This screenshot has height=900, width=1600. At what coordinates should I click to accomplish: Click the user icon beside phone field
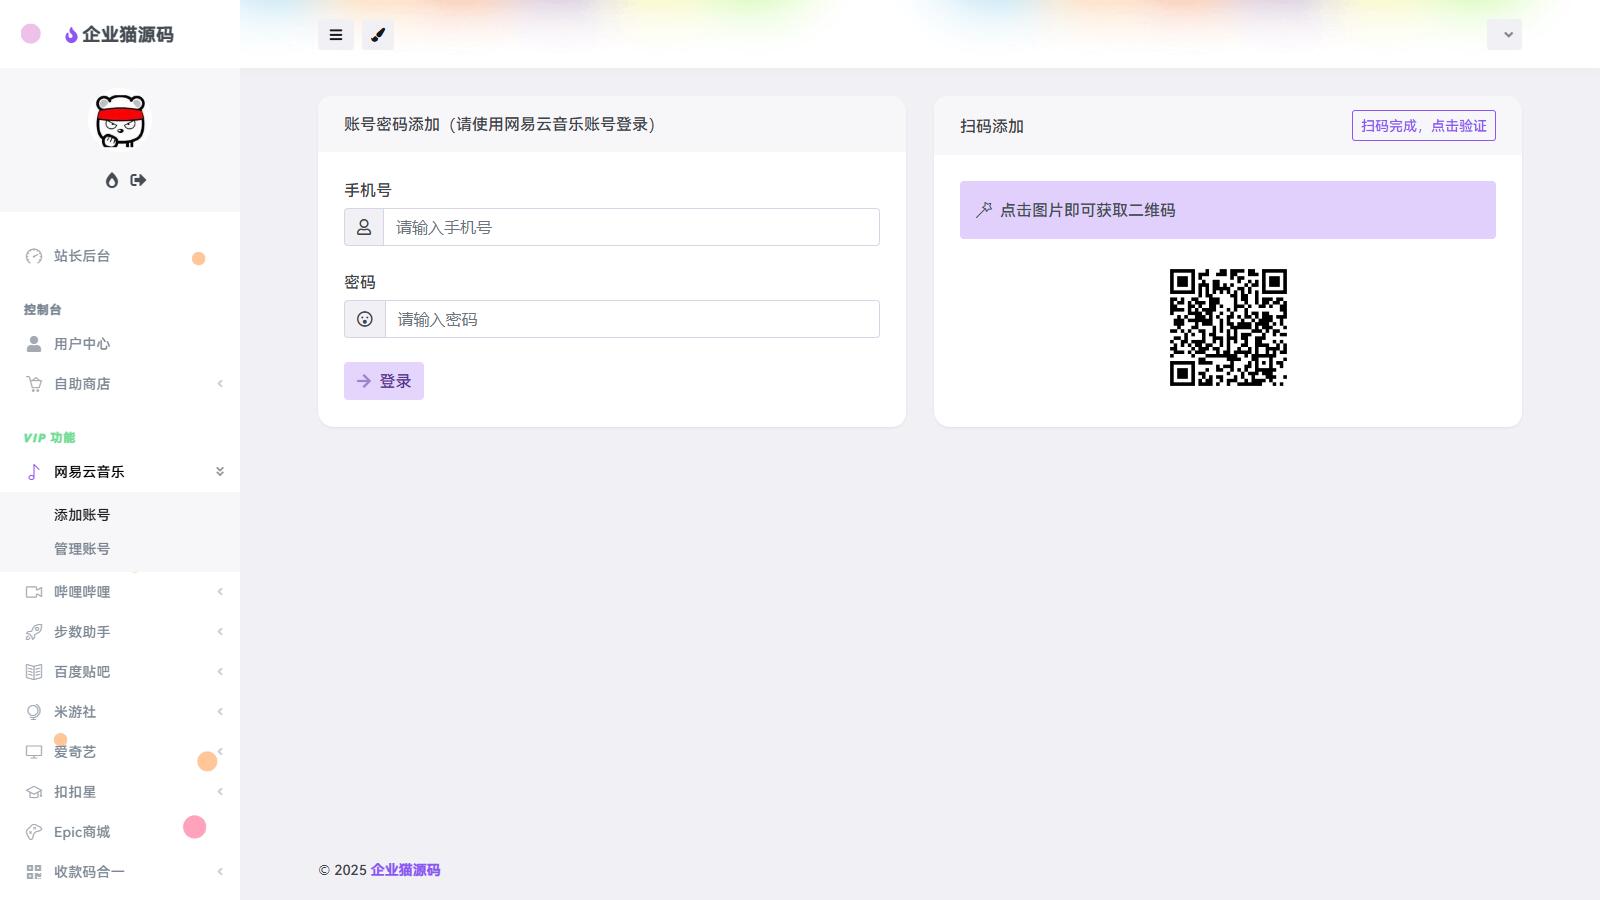364,227
